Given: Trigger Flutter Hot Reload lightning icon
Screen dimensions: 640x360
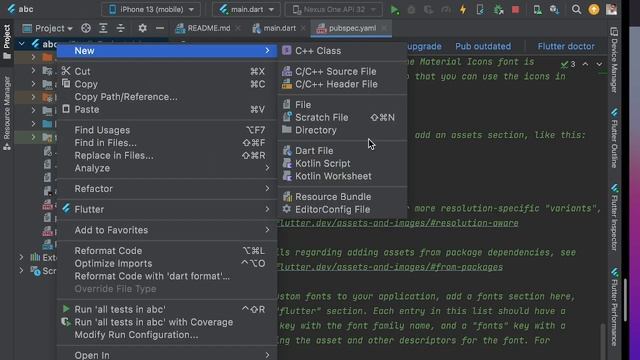Looking at the screenshot, I should click(x=463, y=9).
